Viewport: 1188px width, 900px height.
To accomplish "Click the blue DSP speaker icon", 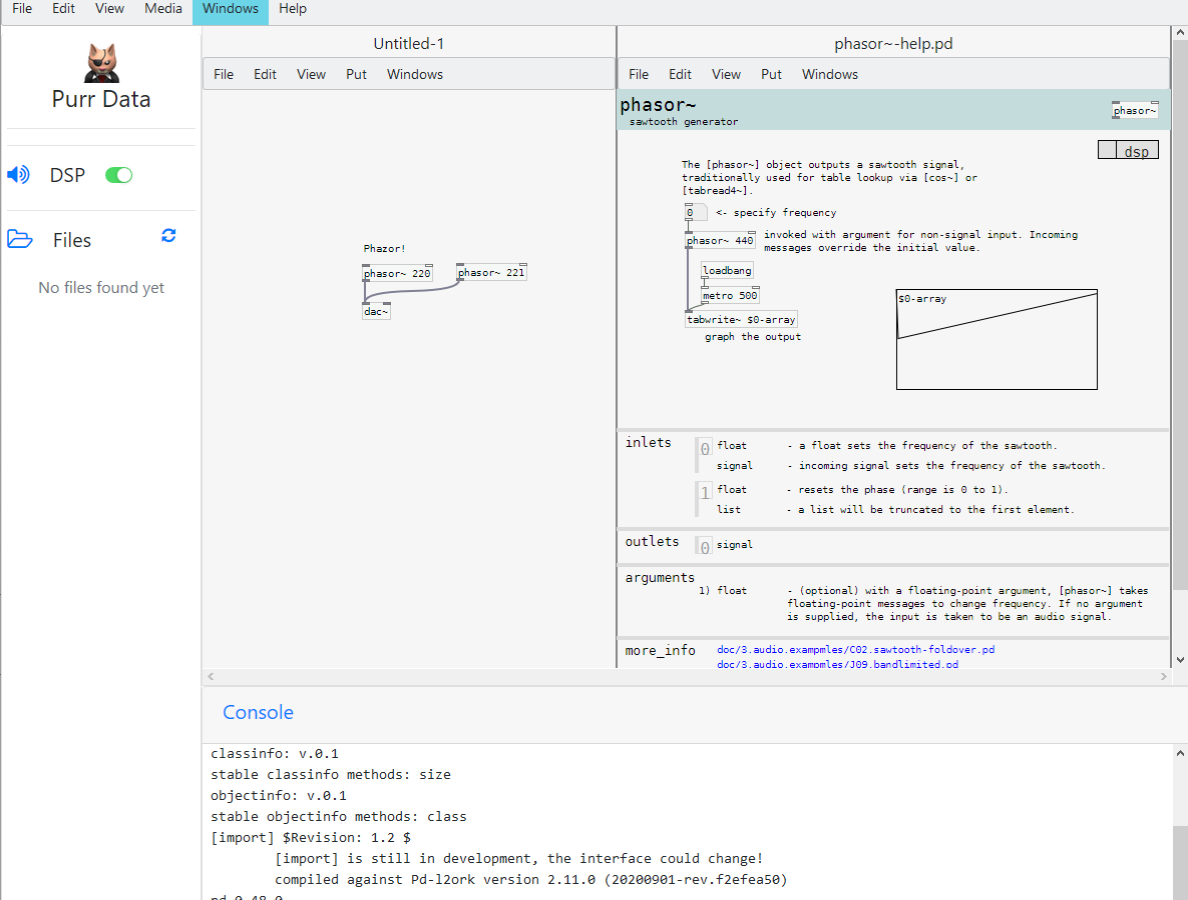I will point(18,175).
